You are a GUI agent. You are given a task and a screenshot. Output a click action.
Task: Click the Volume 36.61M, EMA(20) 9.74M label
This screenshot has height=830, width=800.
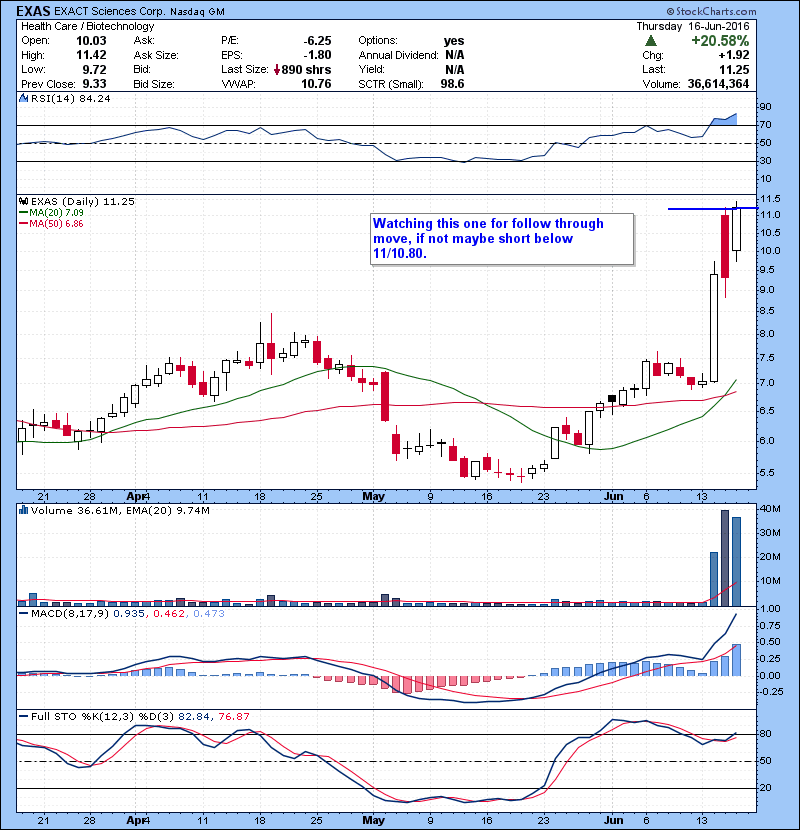(x=120, y=510)
